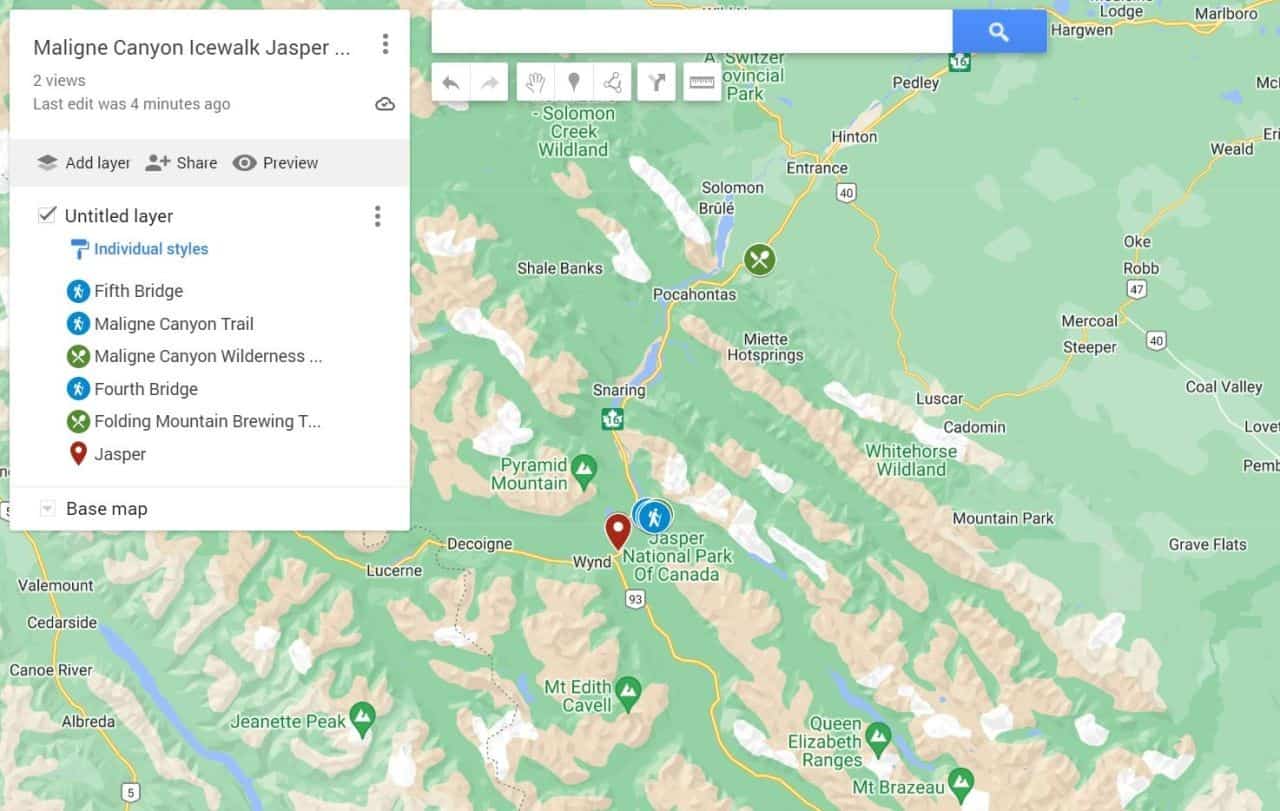Screen dimensions: 1280x811
Task: Click the Preview button
Action: (276, 163)
